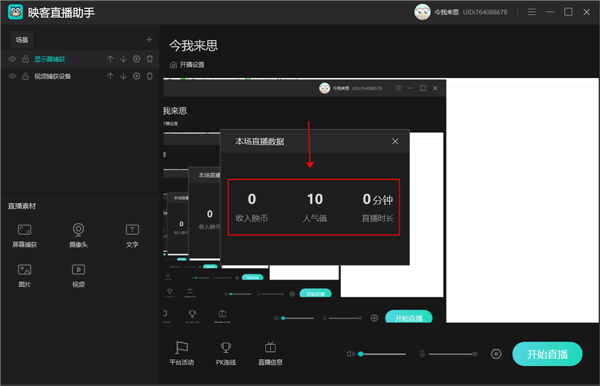Add 屏幕捕获 screen capture material
This screenshot has height=386, width=600.
tap(24, 235)
